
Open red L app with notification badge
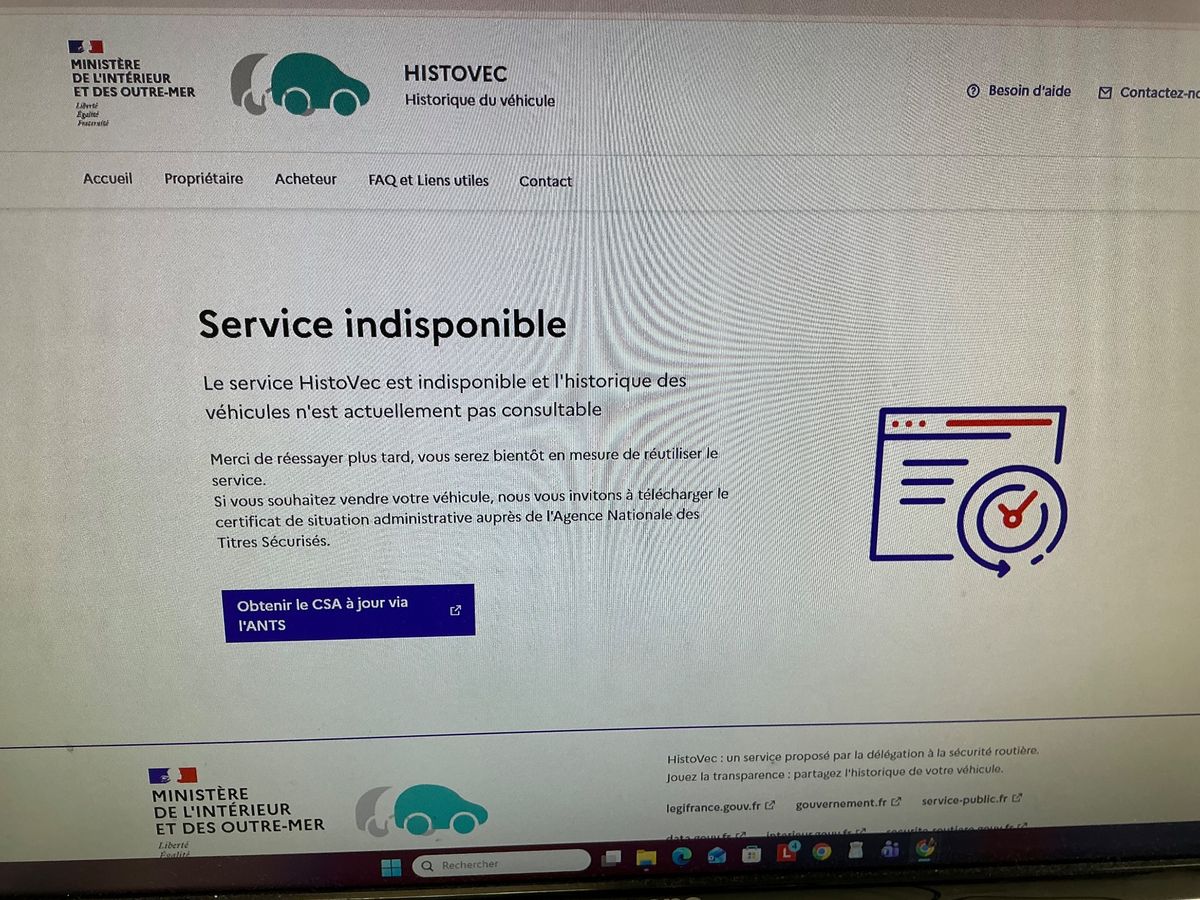click(787, 853)
